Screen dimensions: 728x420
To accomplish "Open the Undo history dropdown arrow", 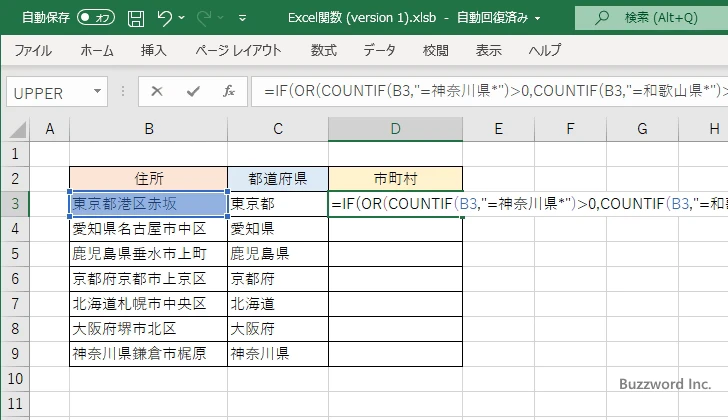I will coord(182,18).
